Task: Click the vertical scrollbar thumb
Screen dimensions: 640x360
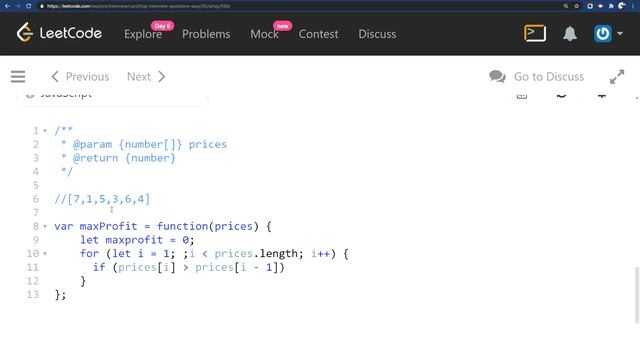Action: (x=637, y=295)
